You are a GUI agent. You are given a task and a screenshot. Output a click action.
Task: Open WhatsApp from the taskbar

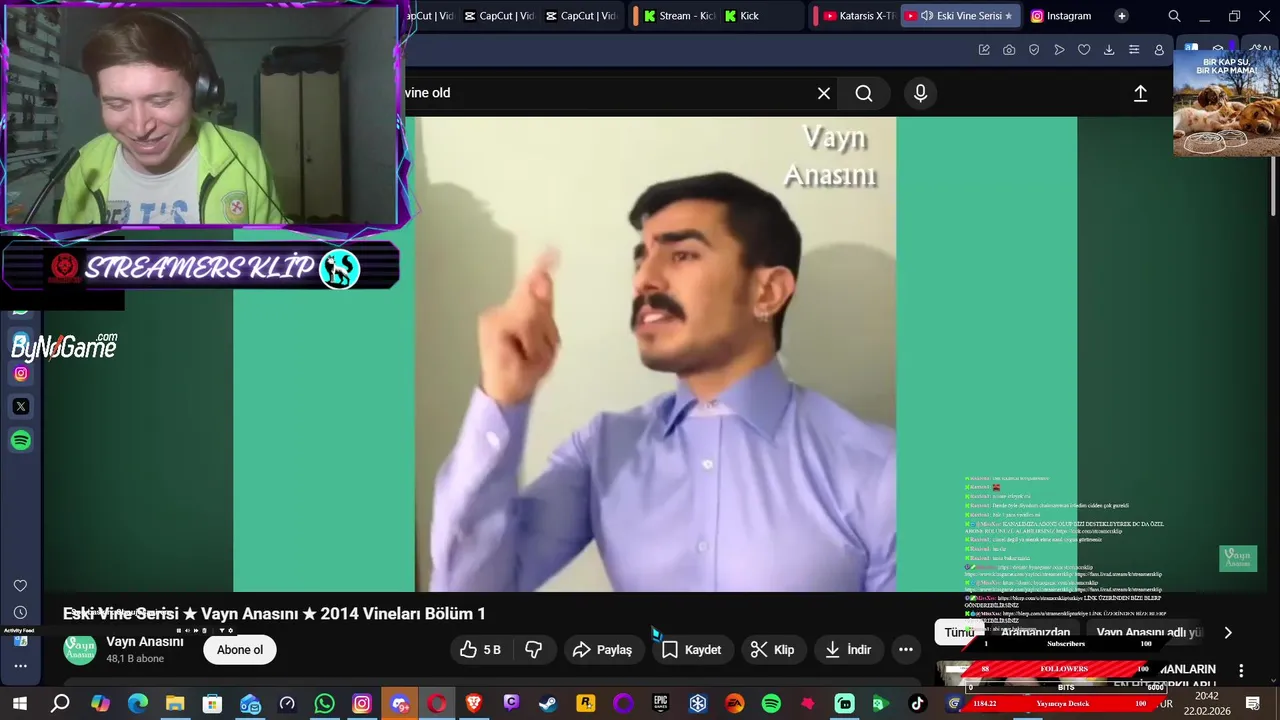(324, 704)
